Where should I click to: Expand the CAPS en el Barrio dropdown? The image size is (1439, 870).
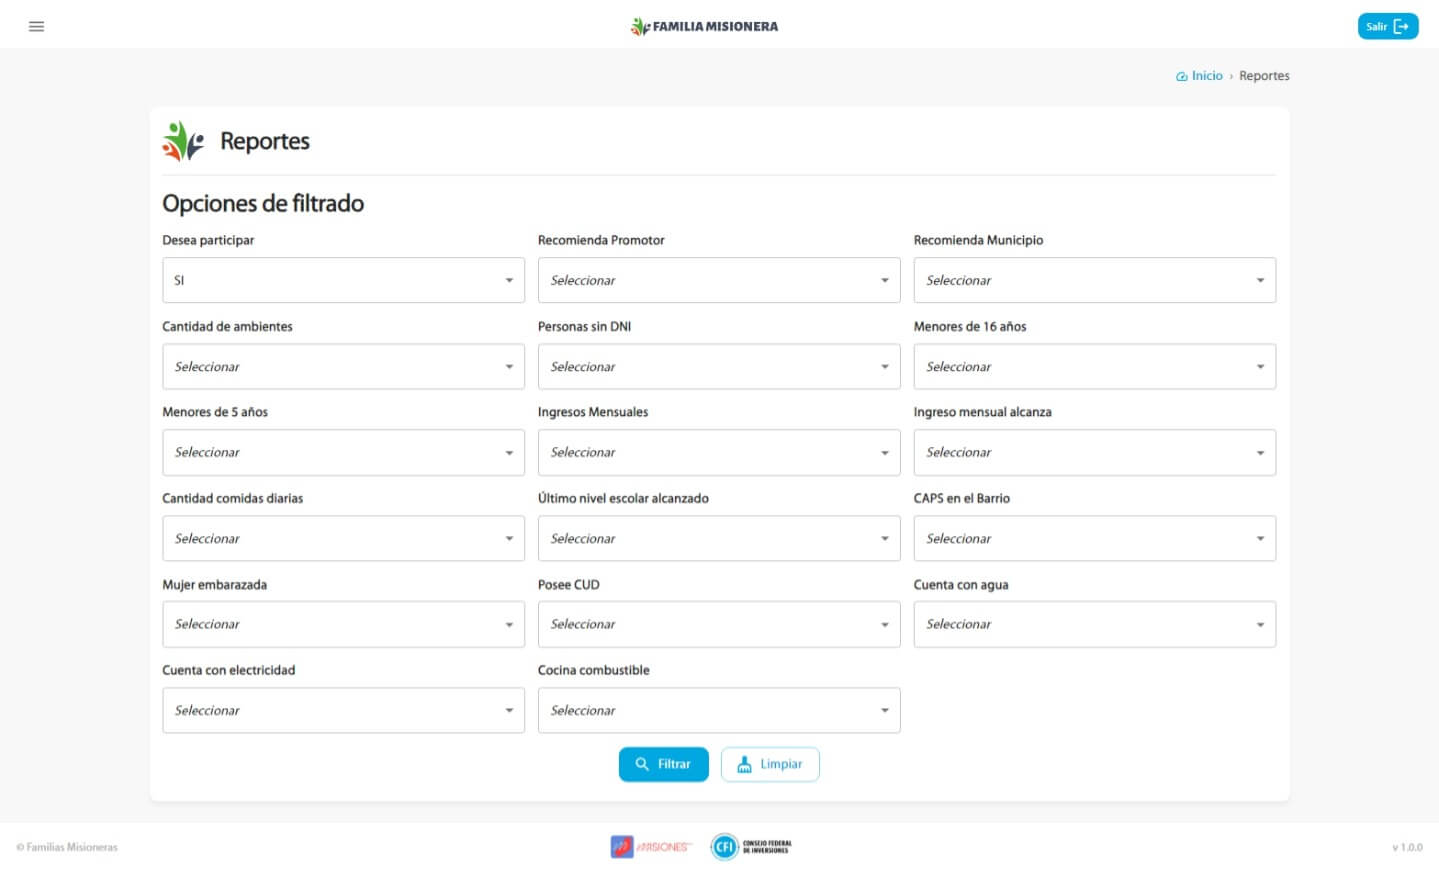[1094, 539]
